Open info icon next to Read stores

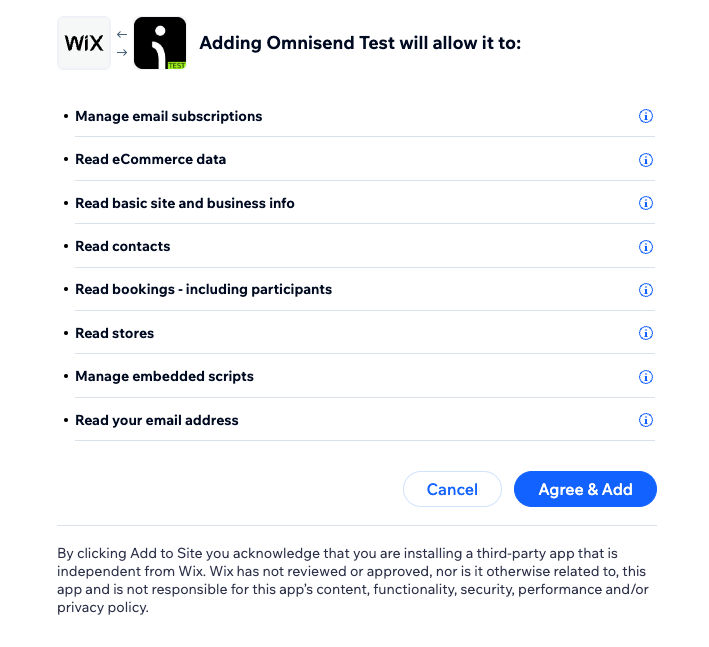coord(645,333)
